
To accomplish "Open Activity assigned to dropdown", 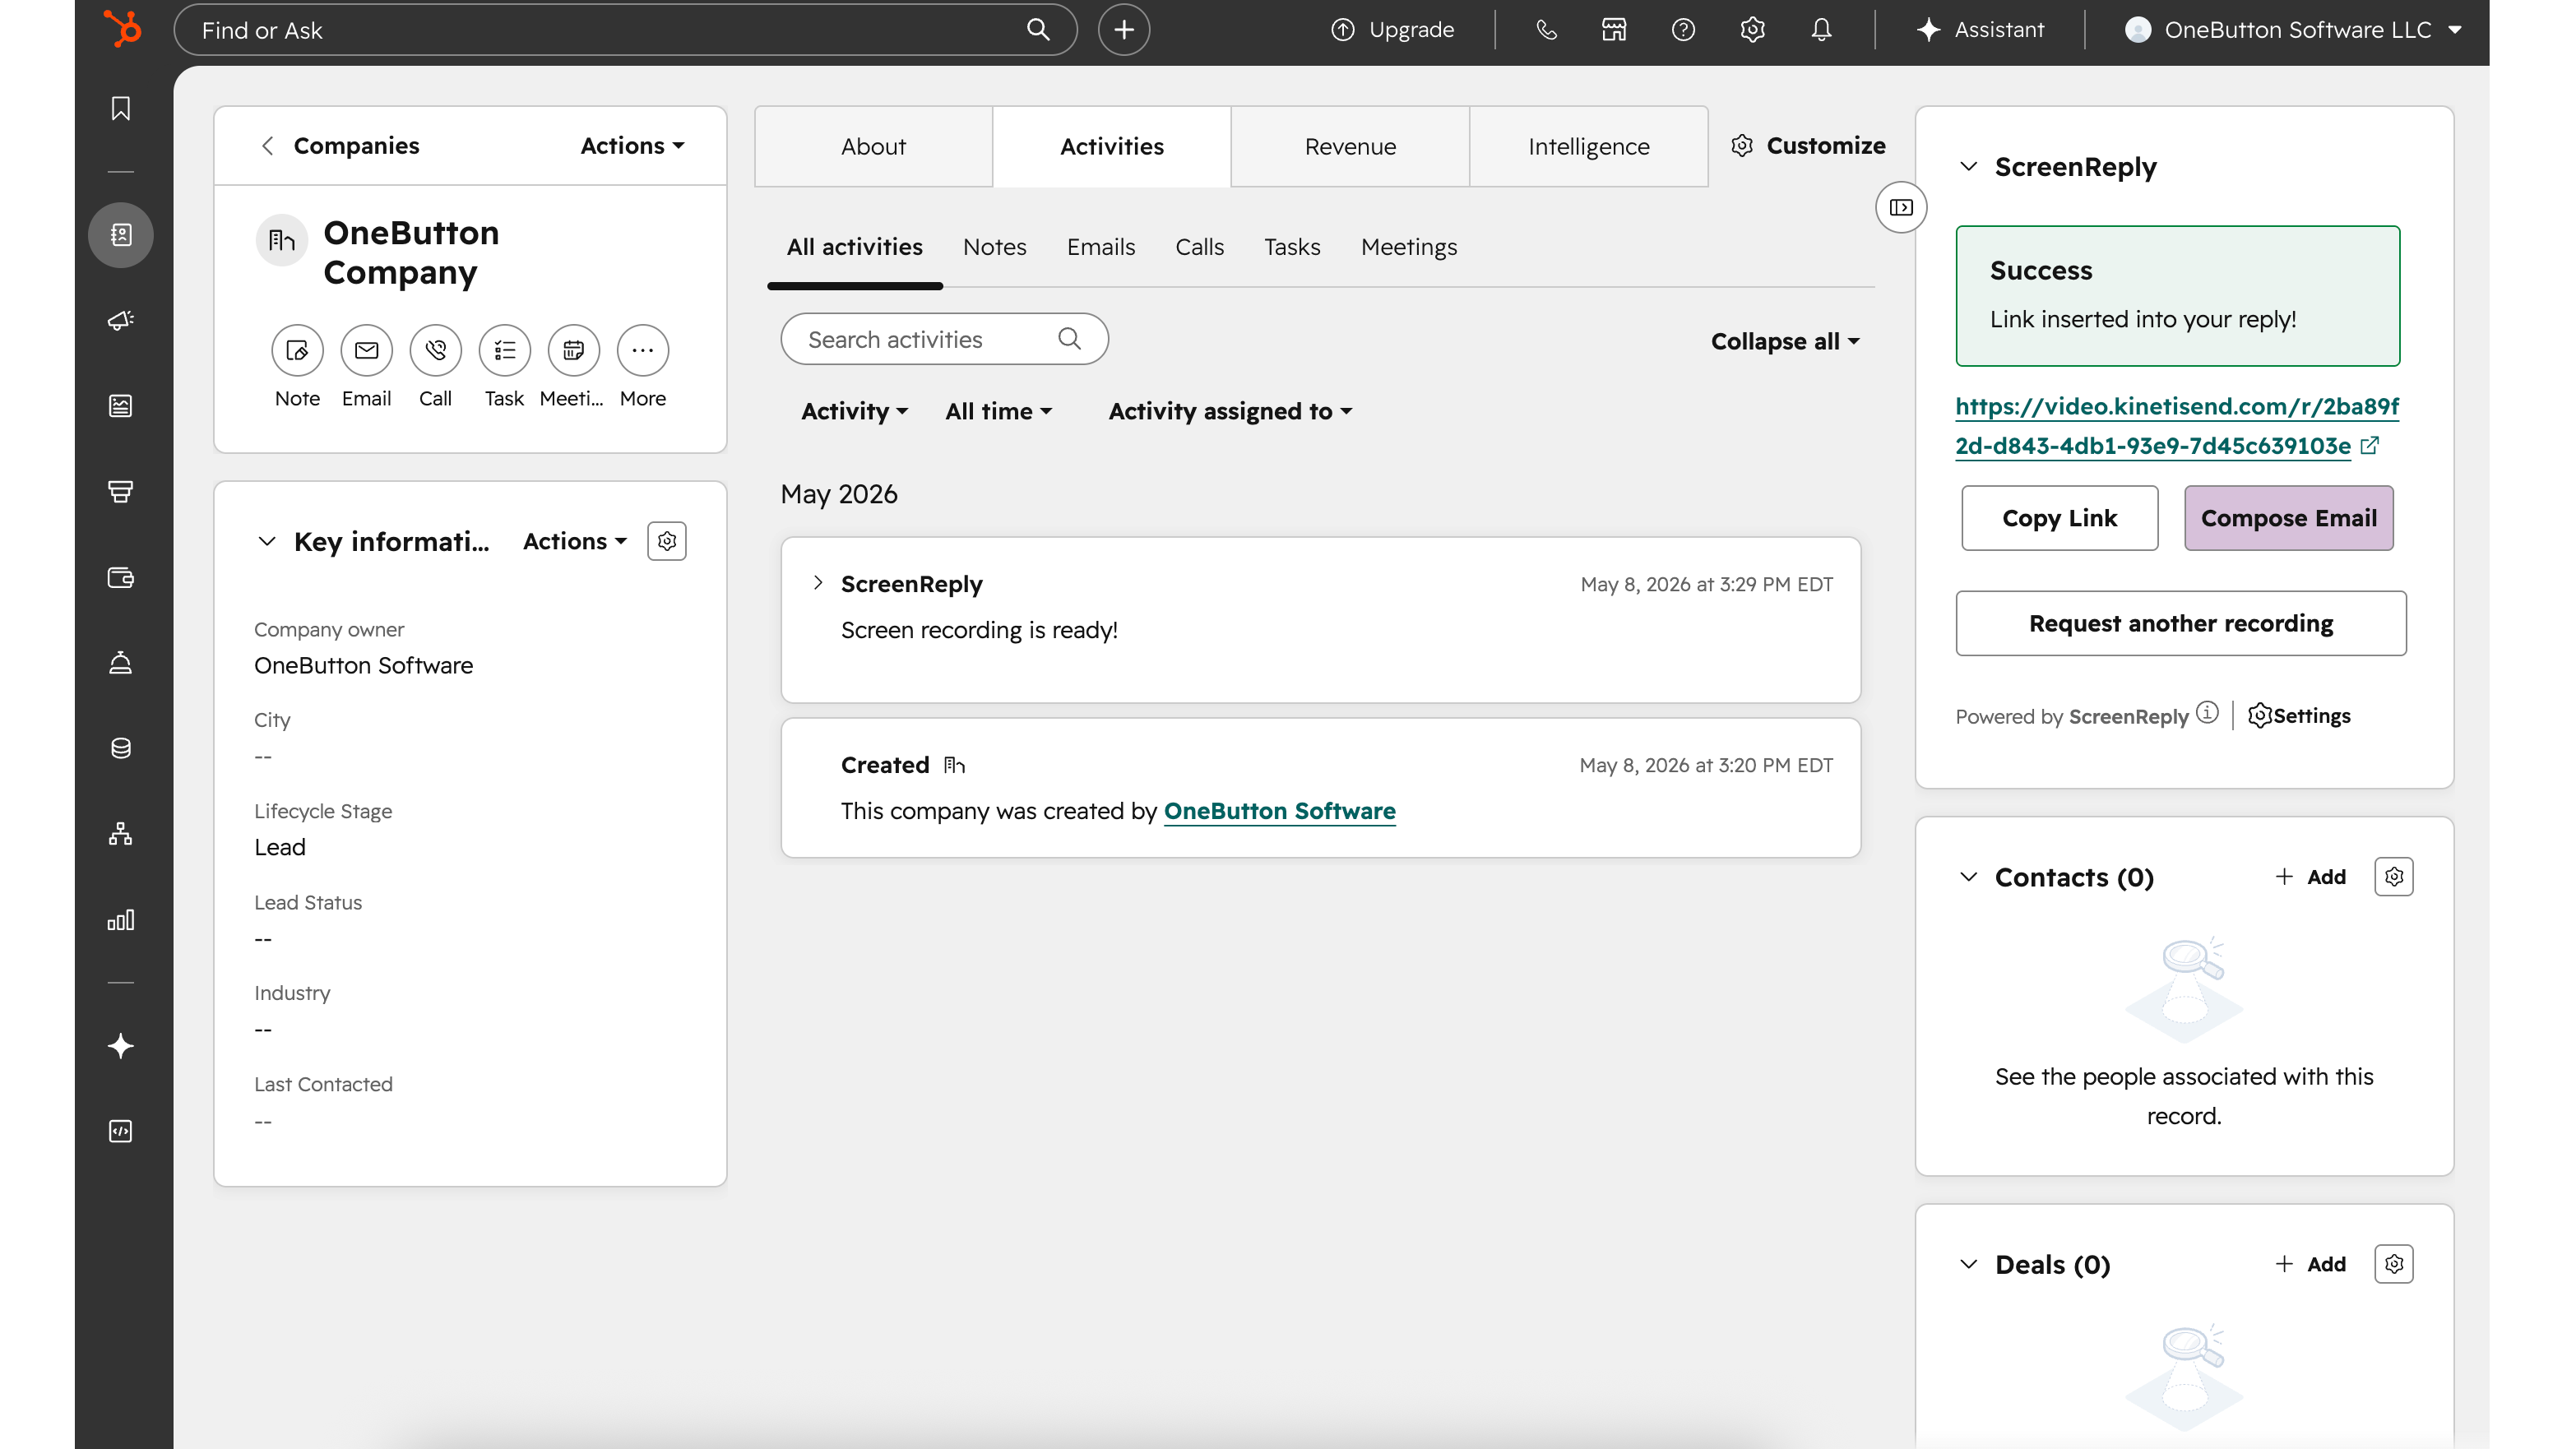I will point(1230,411).
